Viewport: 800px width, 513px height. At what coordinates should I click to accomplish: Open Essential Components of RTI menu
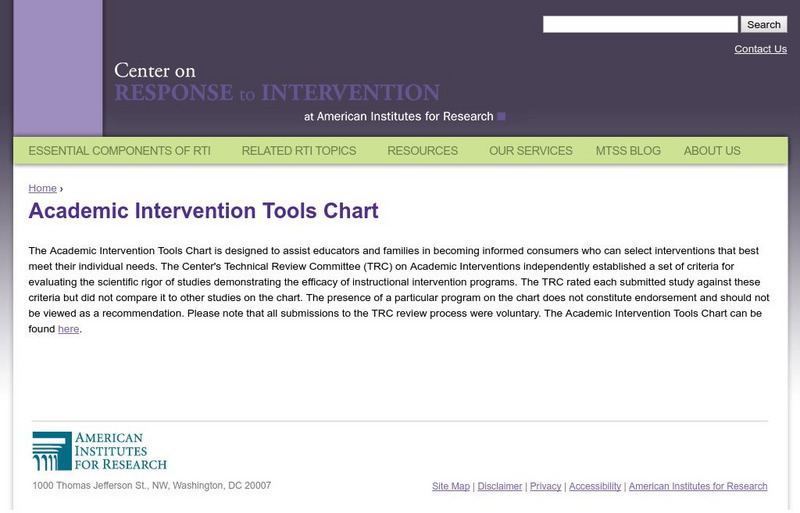pos(119,151)
